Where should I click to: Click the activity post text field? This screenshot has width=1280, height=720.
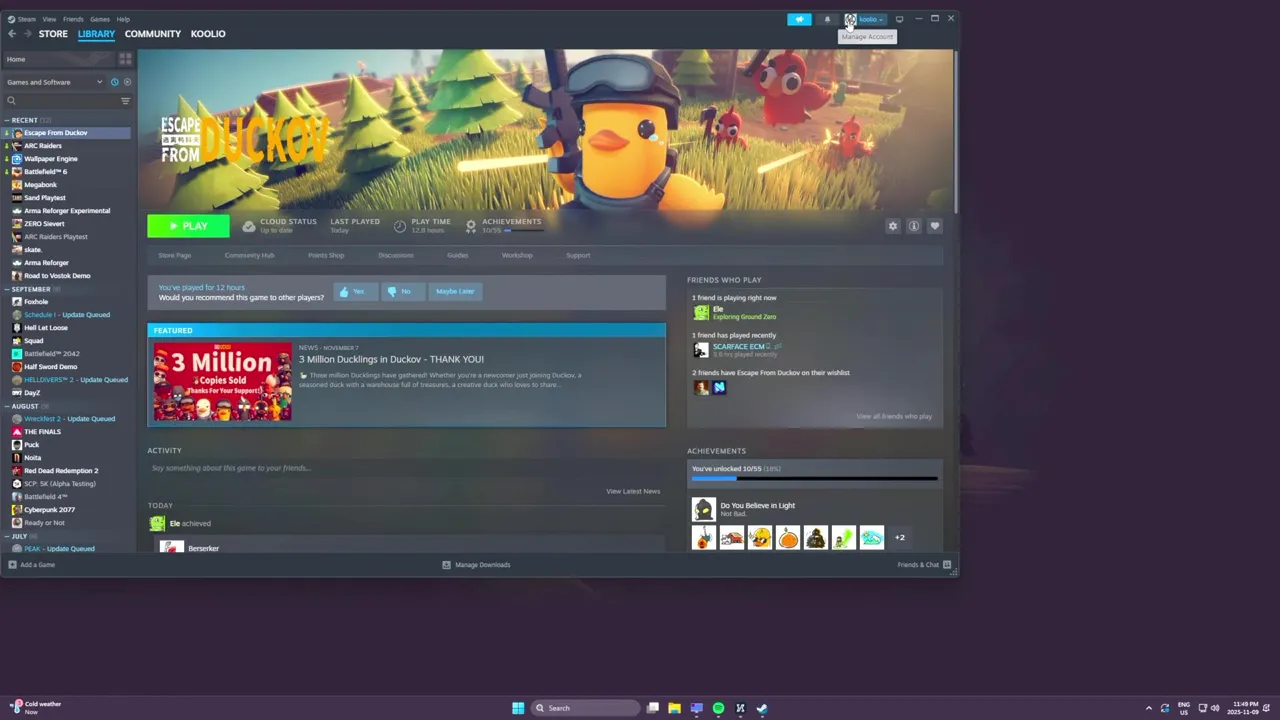click(406, 468)
